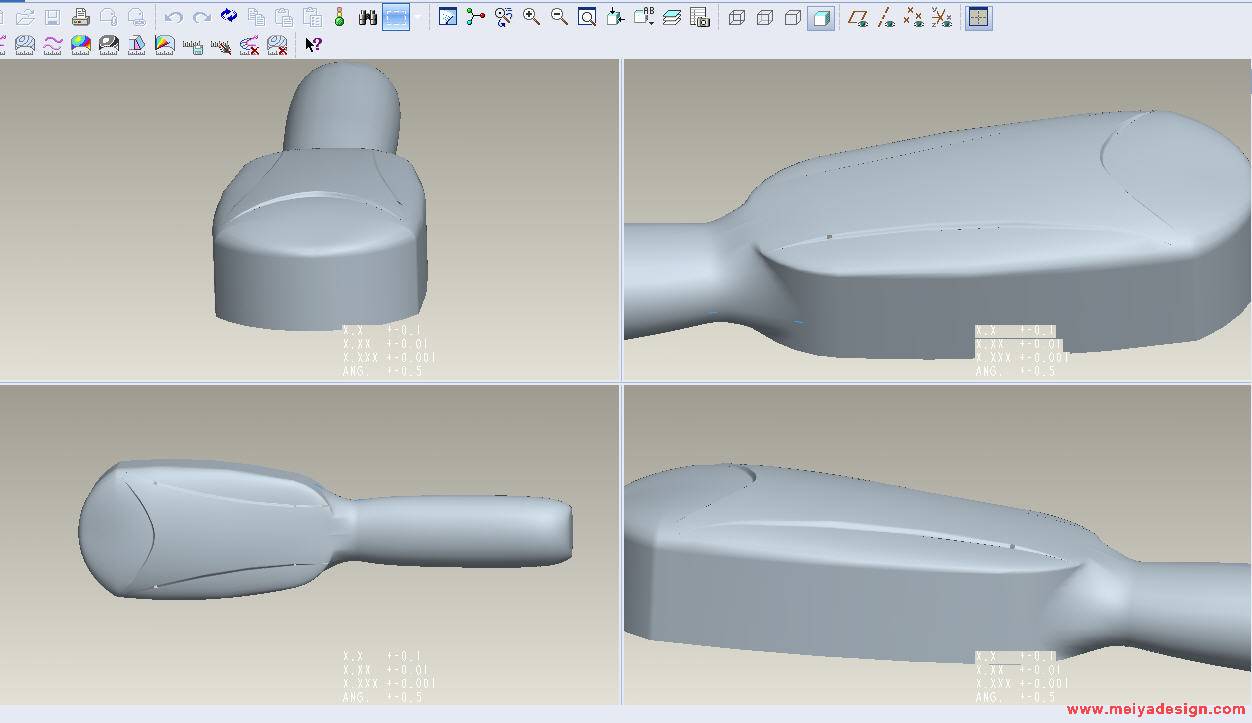The height and width of the screenshot is (723, 1252).
Task: Open the Paste Special icon
Action: [312, 17]
